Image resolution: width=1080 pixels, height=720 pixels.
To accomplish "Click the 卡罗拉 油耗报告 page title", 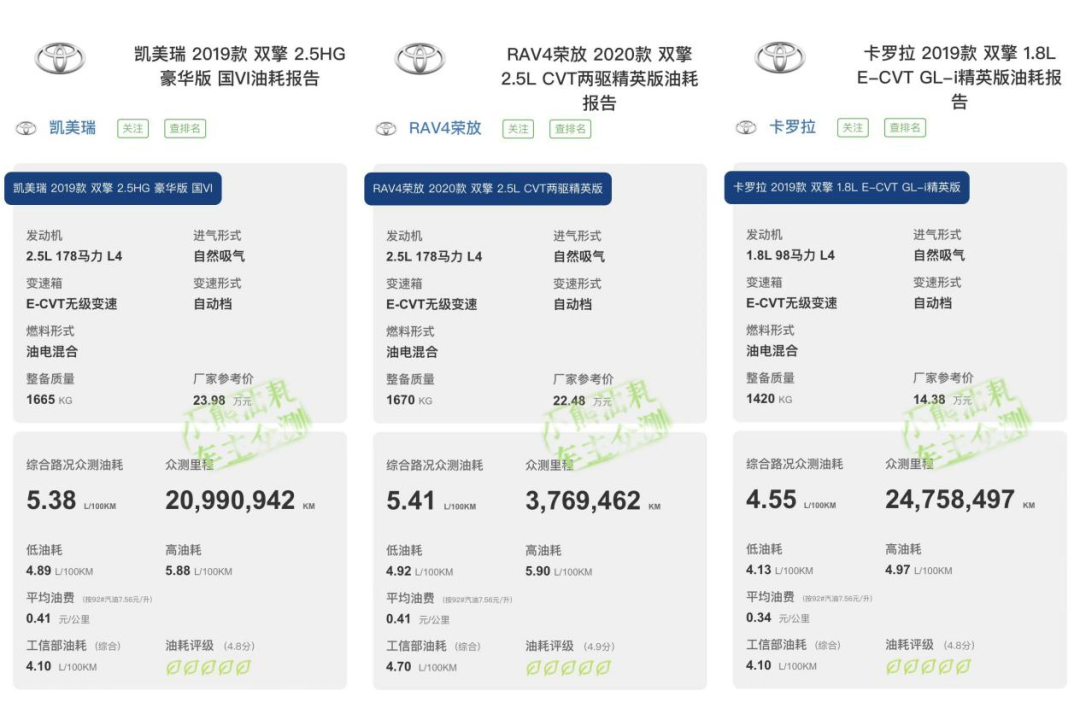I will click(x=959, y=77).
